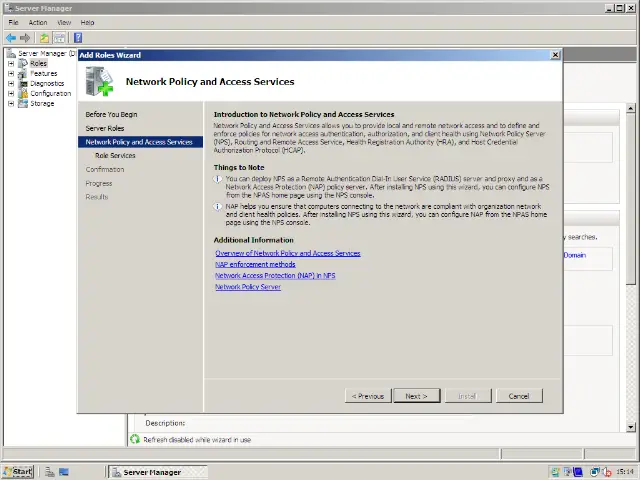The height and width of the screenshot is (480, 640).
Task: Select Network Policy and Access Services wizard step
Action: pos(140,142)
